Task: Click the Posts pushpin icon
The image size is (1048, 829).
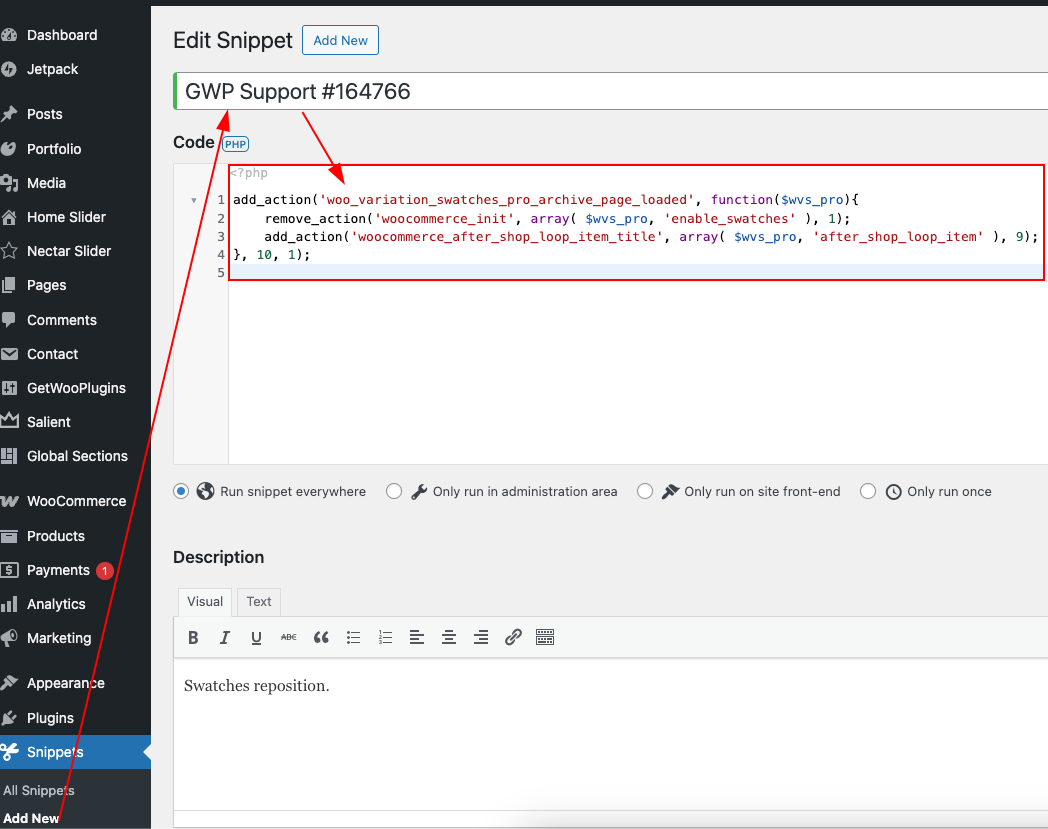Action: tap(9, 114)
